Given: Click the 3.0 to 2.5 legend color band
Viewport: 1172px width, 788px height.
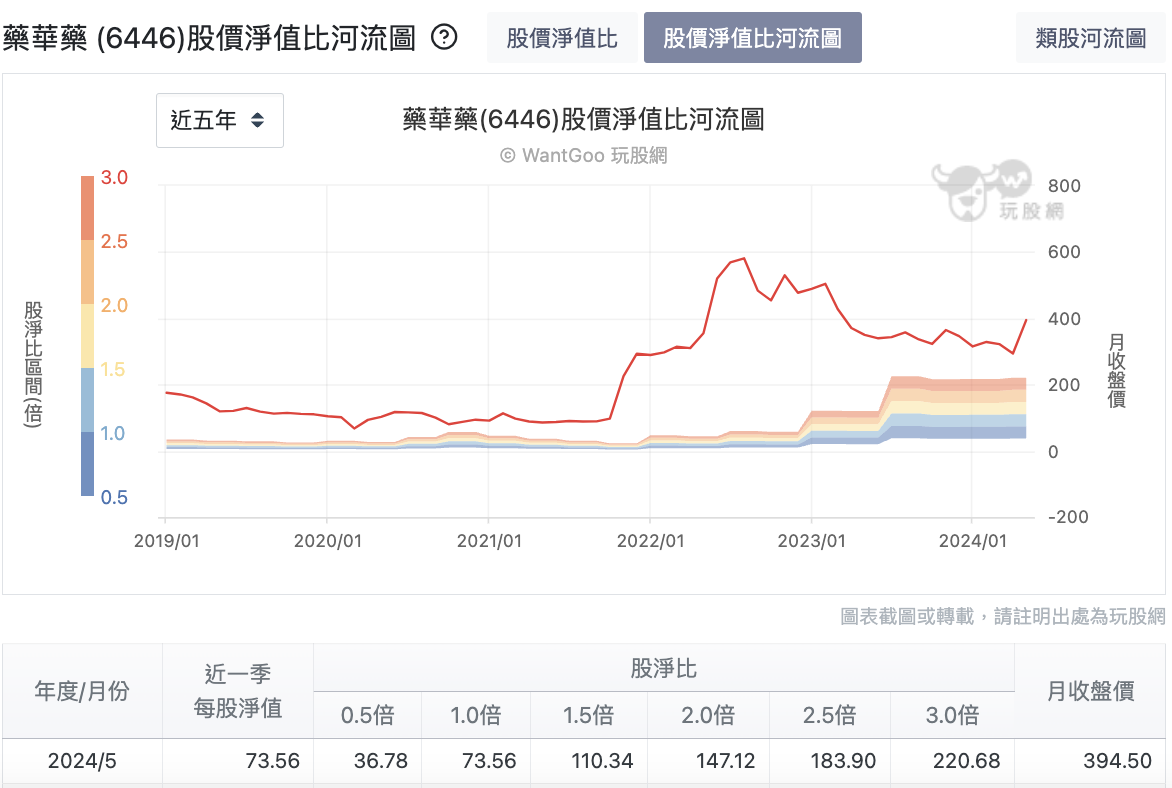Looking at the screenshot, I should tap(87, 208).
